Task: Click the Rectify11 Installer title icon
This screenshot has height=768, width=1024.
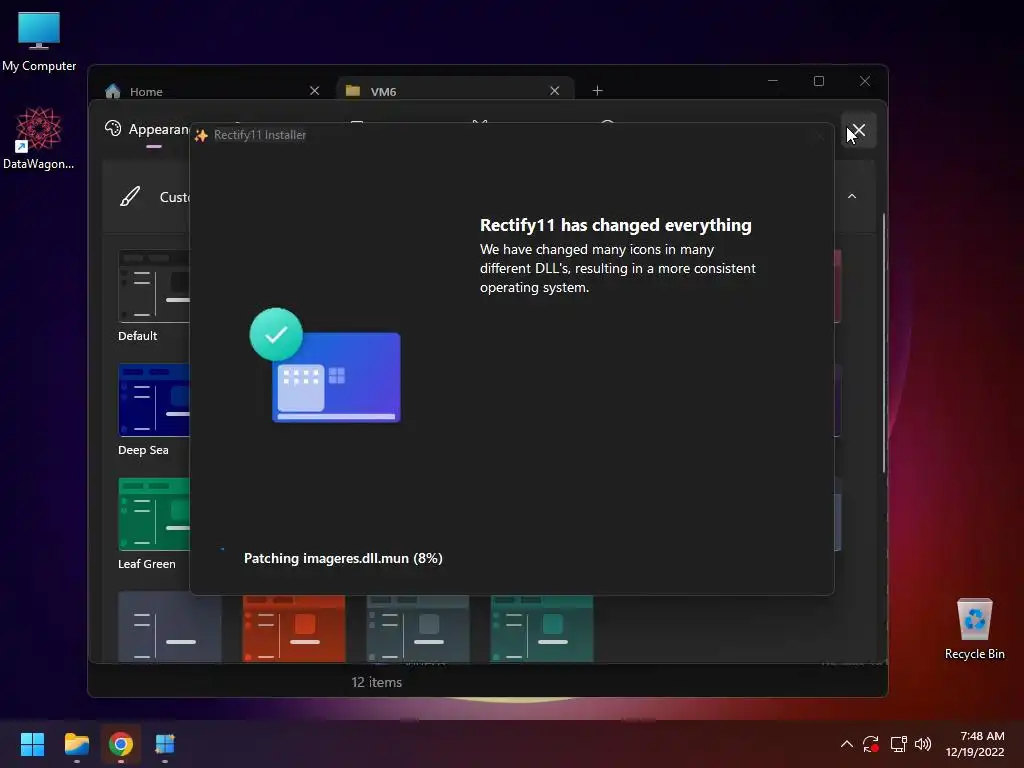Action: [x=201, y=135]
